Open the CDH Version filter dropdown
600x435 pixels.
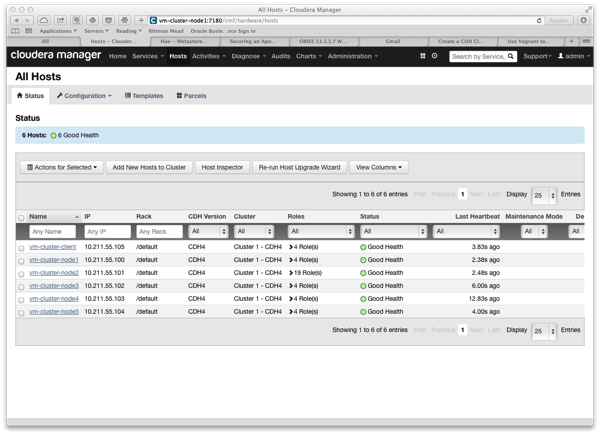(x=209, y=231)
